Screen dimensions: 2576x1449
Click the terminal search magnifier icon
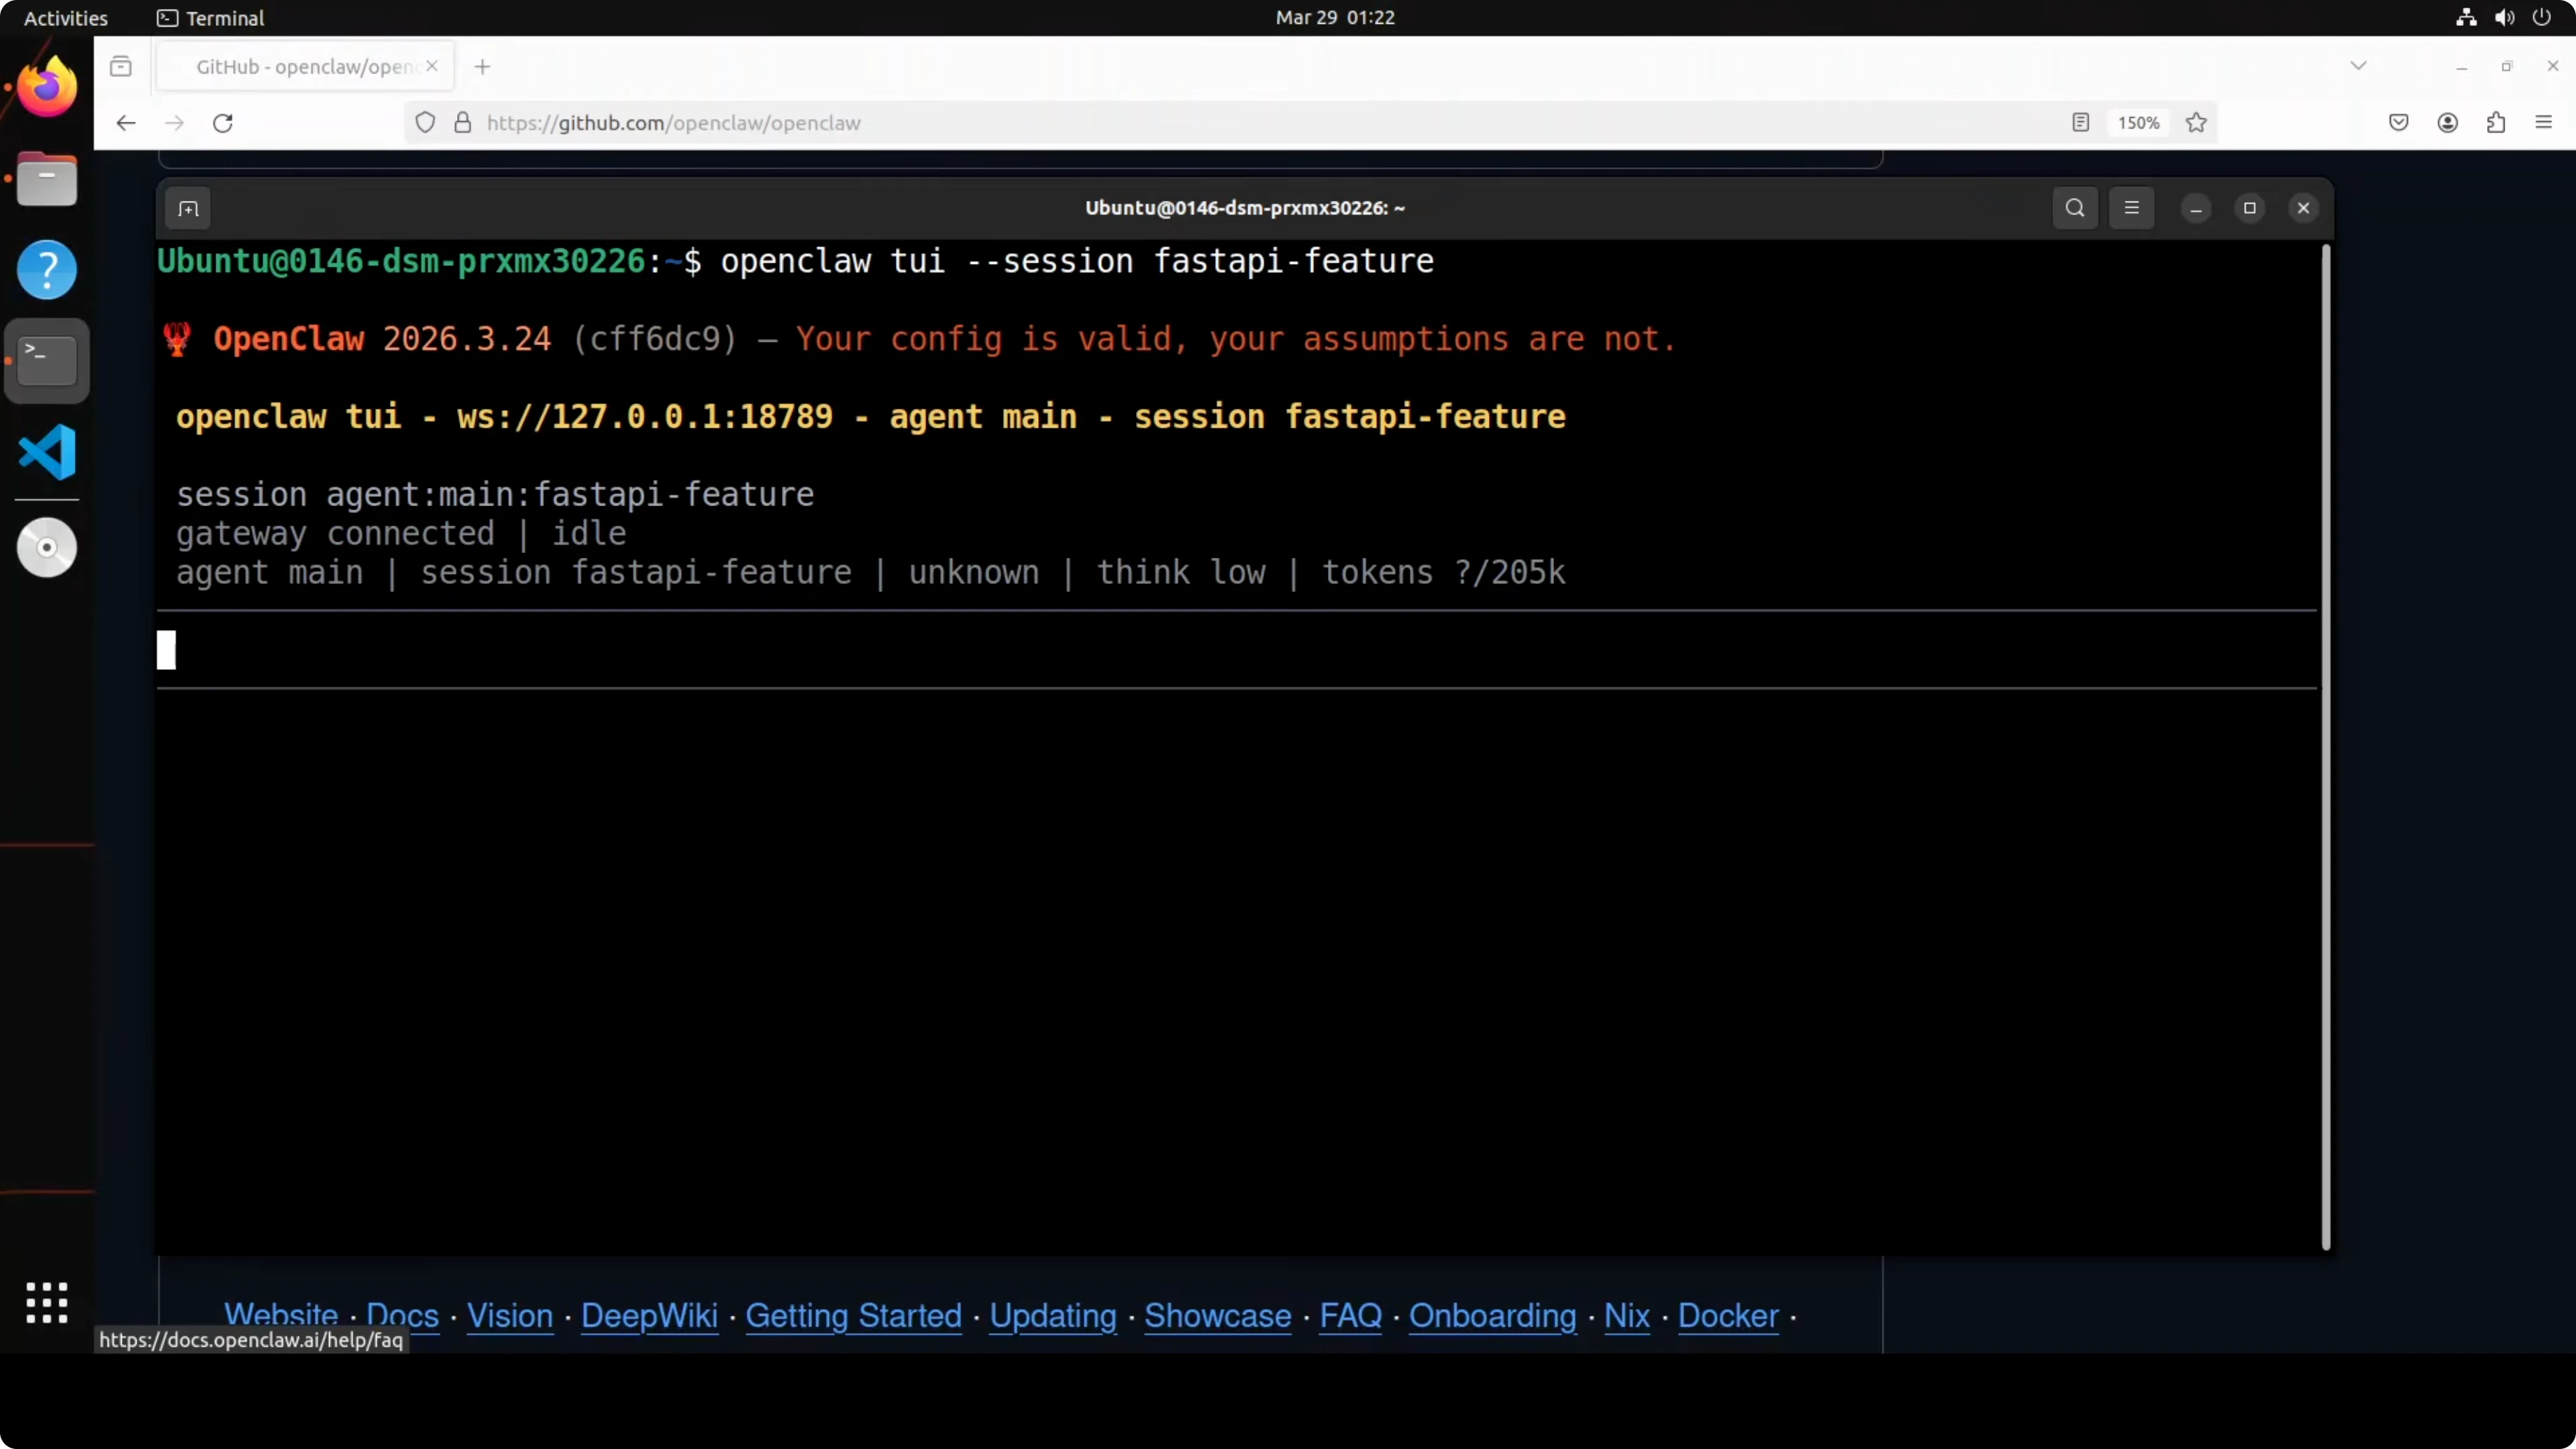point(2075,208)
